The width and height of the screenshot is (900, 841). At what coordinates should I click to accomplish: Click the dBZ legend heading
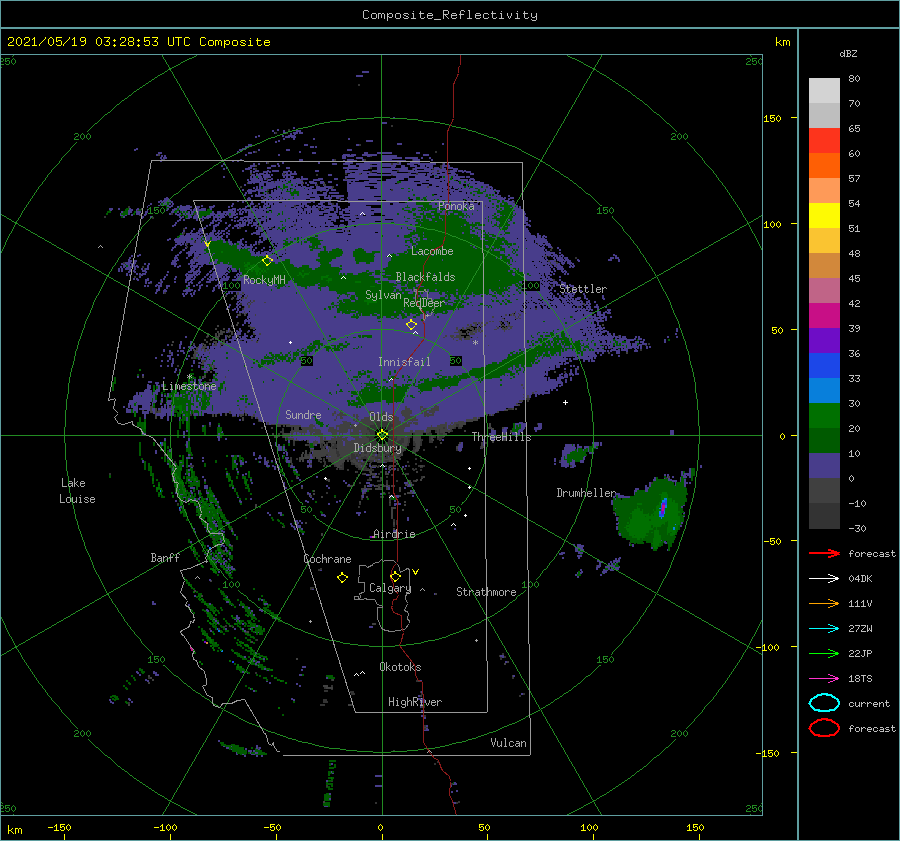(848, 53)
